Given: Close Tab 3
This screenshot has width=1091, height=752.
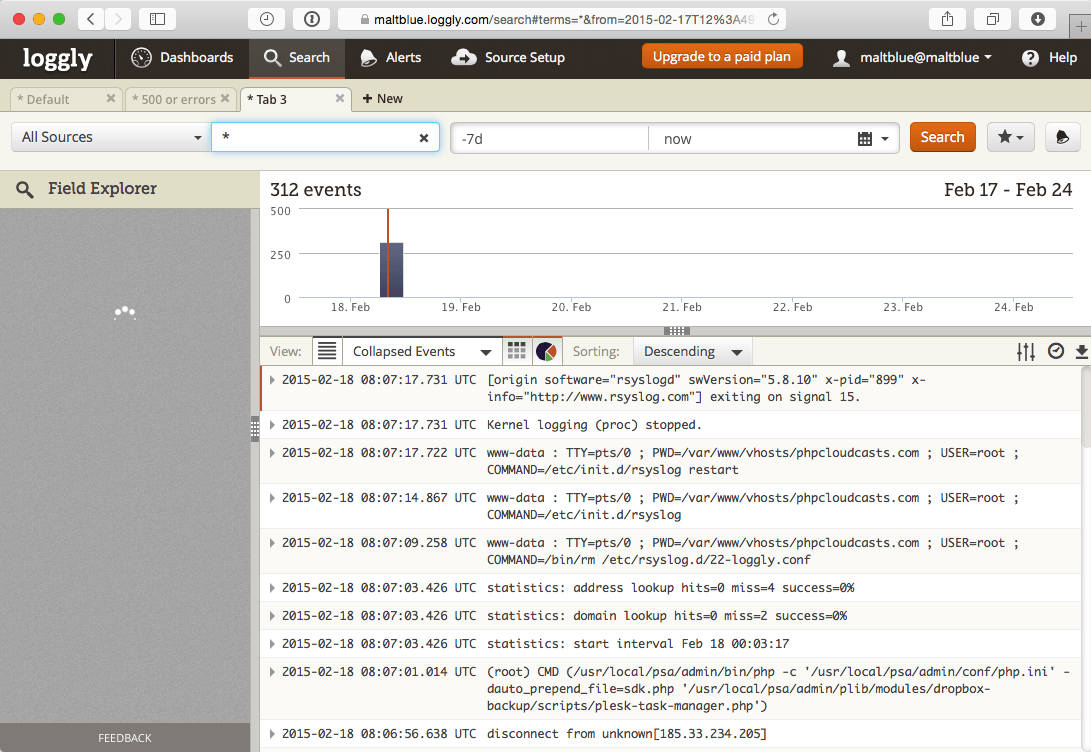Looking at the screenshot, I should 340,99.
